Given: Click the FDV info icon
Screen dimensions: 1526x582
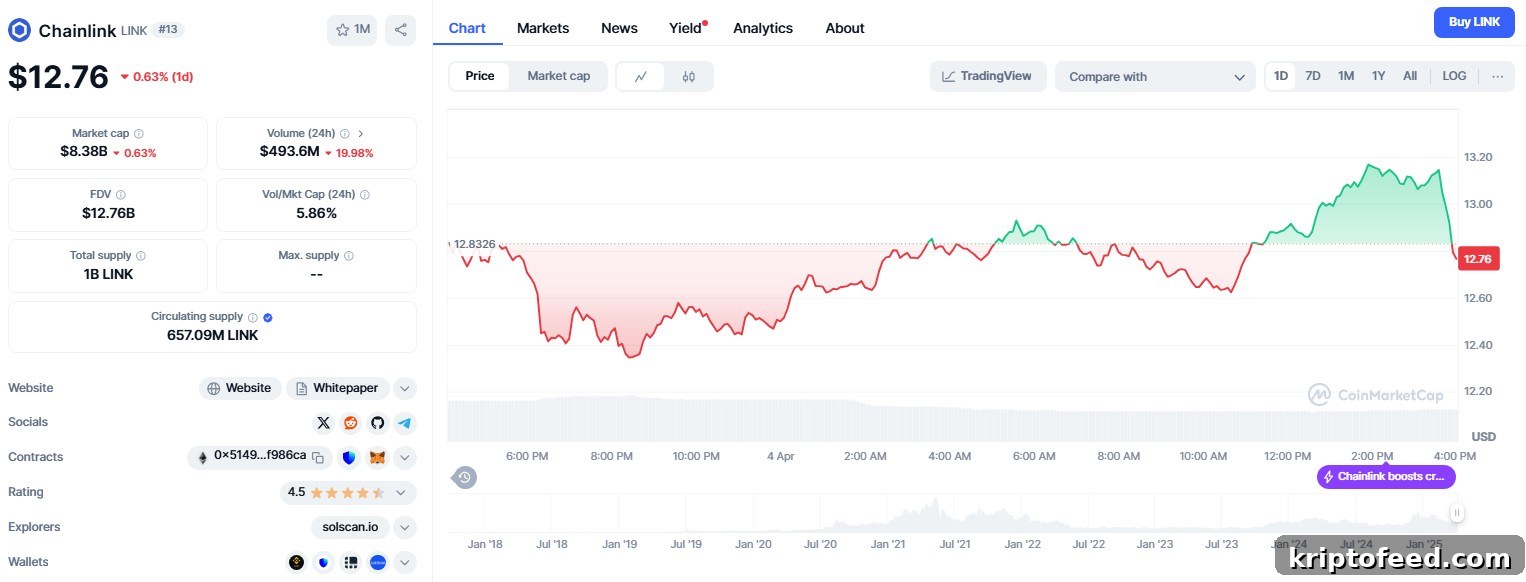Looking at the screenshot, I should (x=121, y=195).
